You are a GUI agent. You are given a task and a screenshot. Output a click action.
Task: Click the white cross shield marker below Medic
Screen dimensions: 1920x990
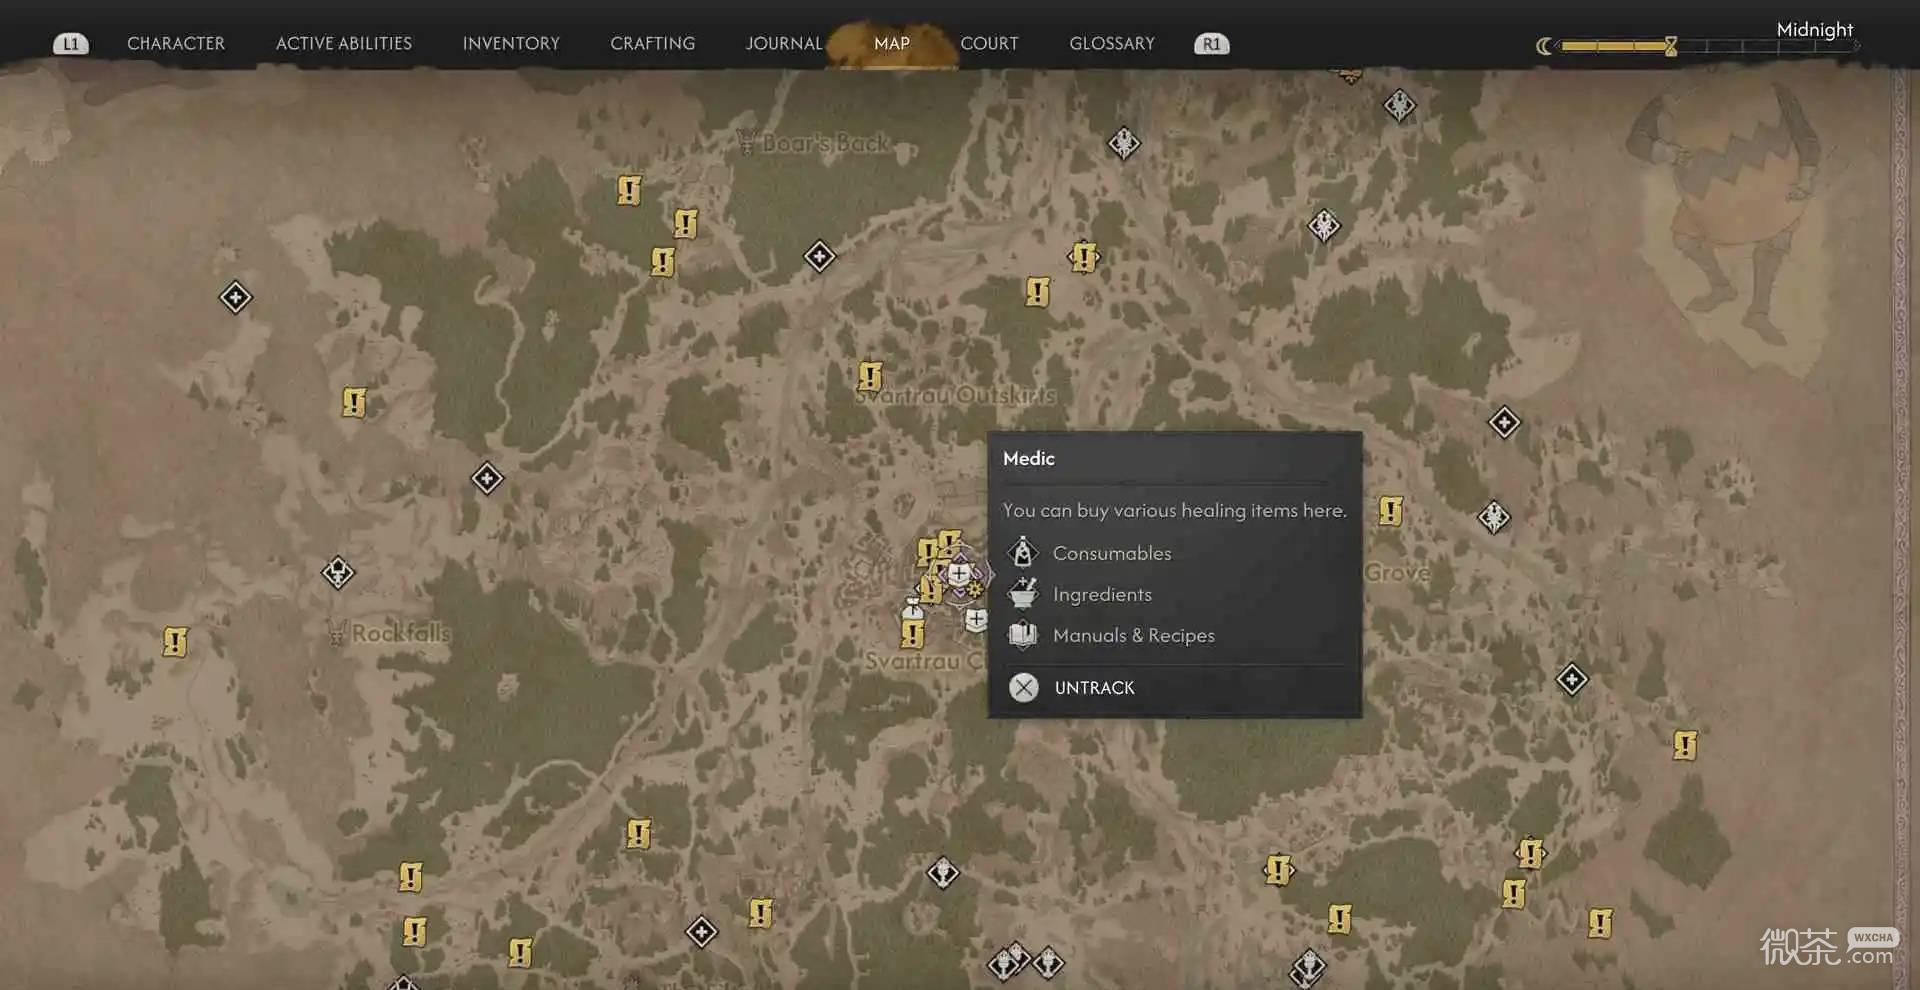(x=976, y=620)
